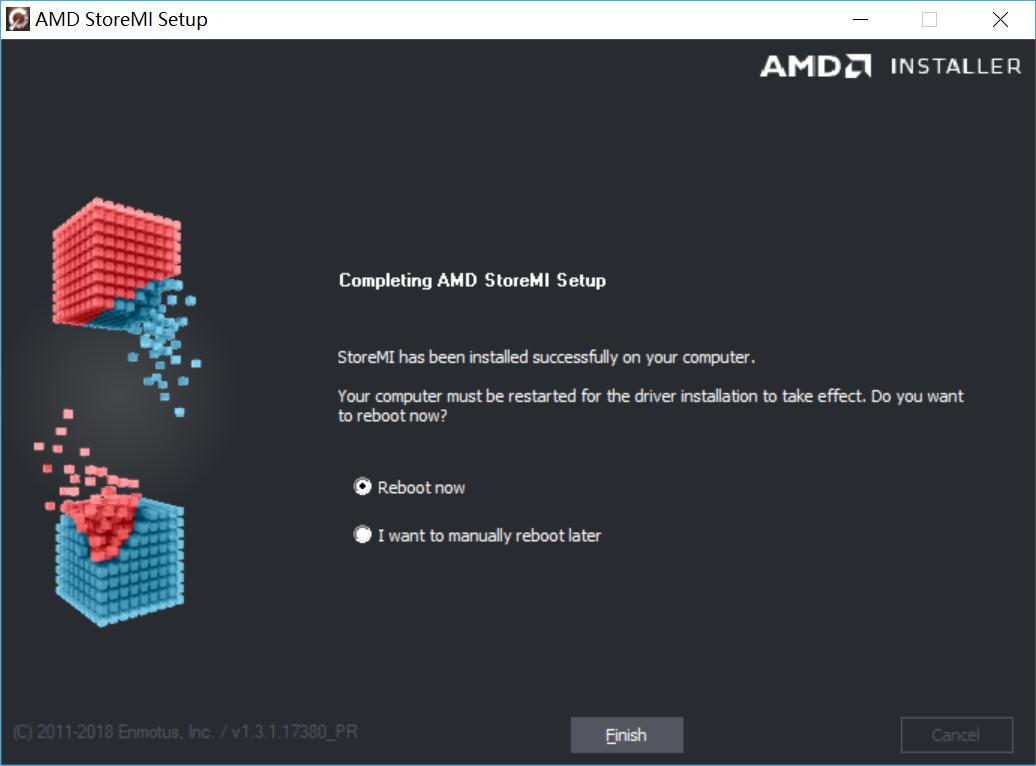Click the Completing AMD StoreMI Setup heading

click(470, 281)
